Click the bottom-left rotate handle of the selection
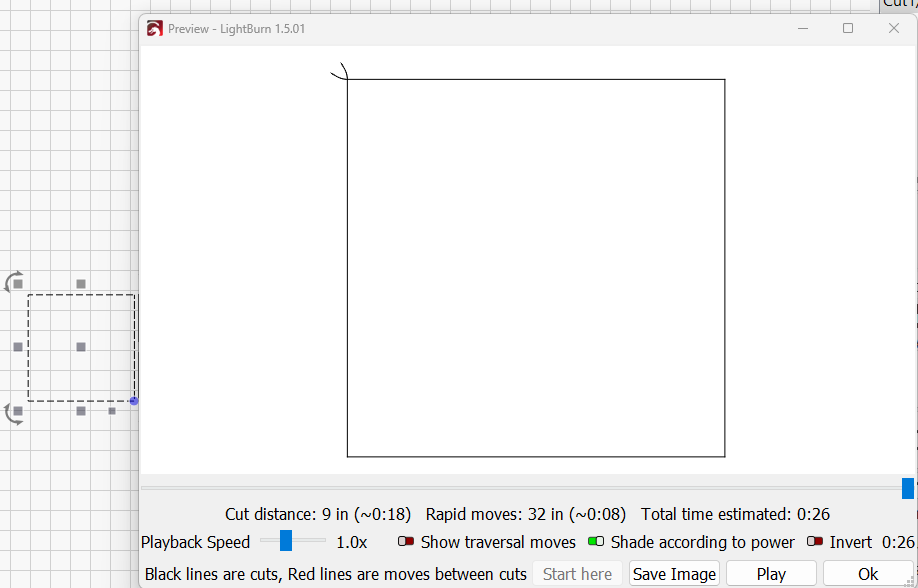The height and width of the screenshot is (588, 918). (x=14, y=413)
